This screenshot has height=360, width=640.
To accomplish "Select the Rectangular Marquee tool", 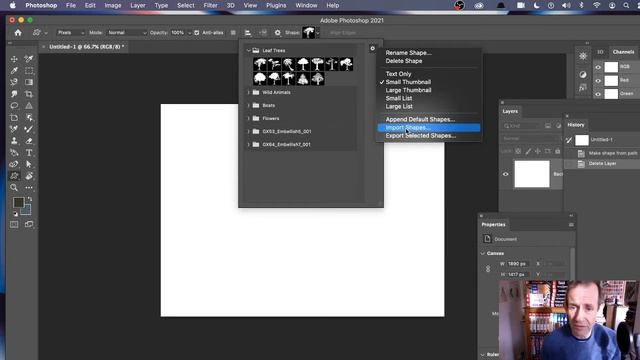I will pos(29,71).
